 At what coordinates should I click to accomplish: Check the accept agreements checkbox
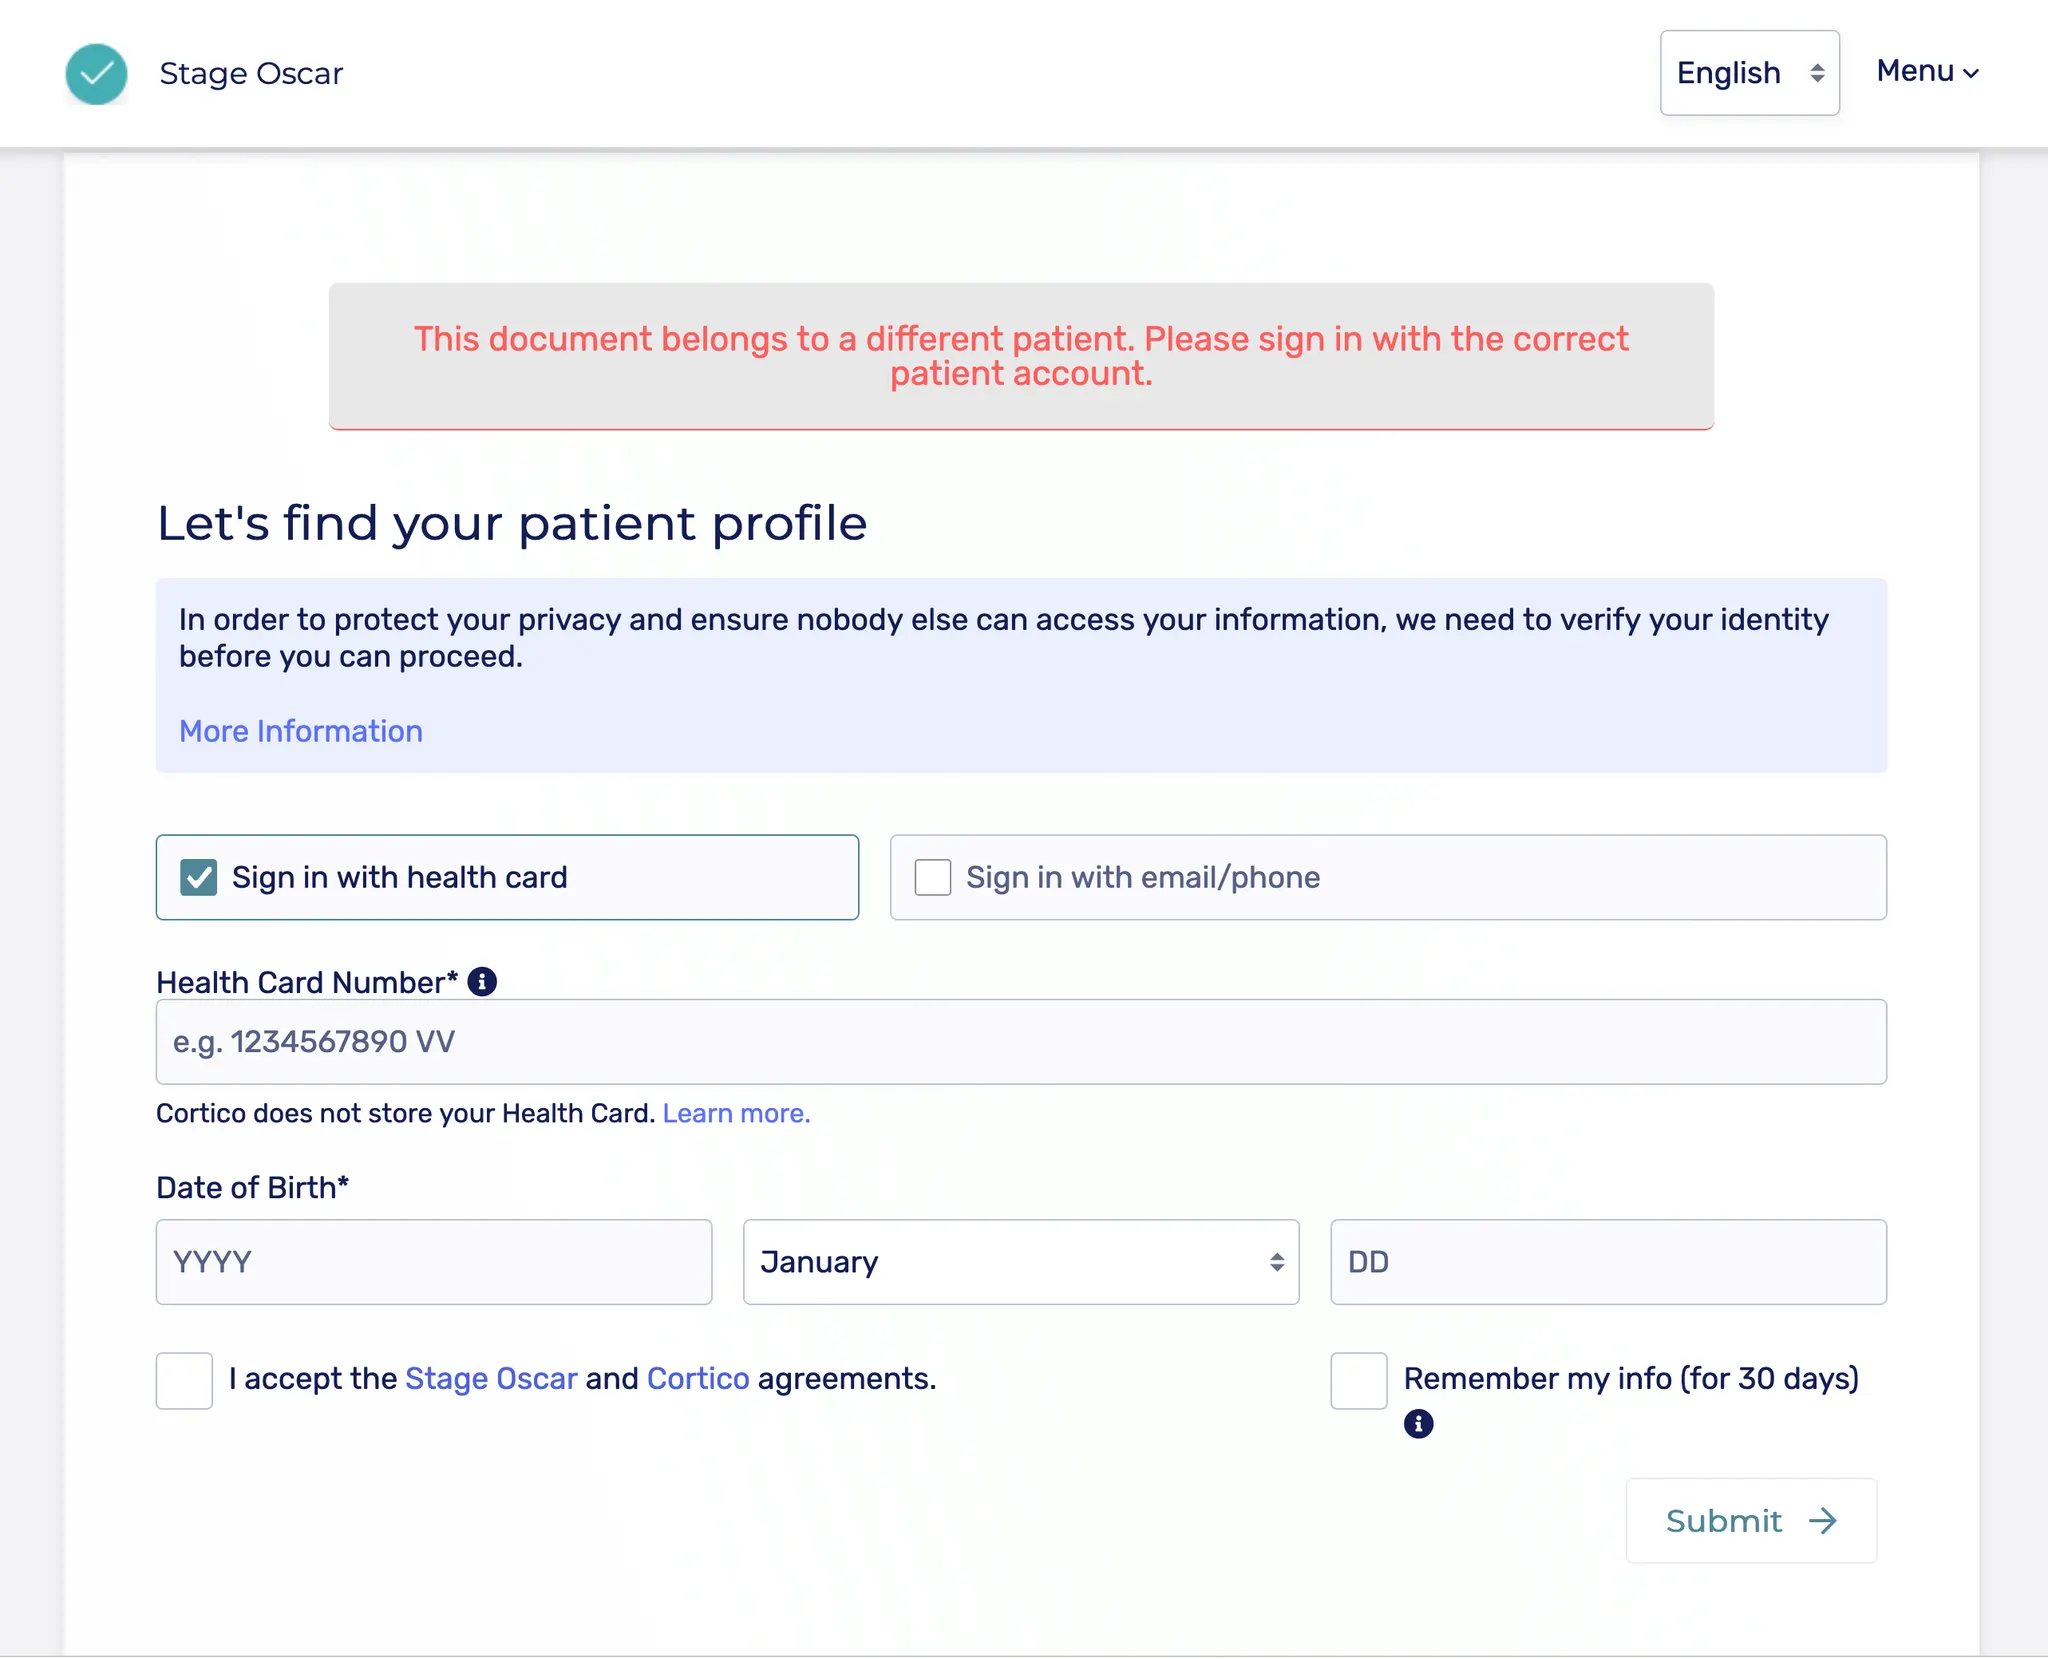pos(184,1381)
